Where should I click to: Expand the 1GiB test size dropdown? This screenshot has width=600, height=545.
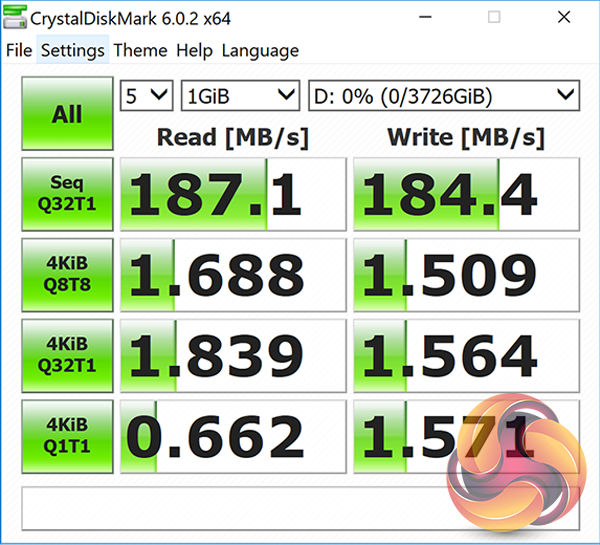[x=240, y=96]
